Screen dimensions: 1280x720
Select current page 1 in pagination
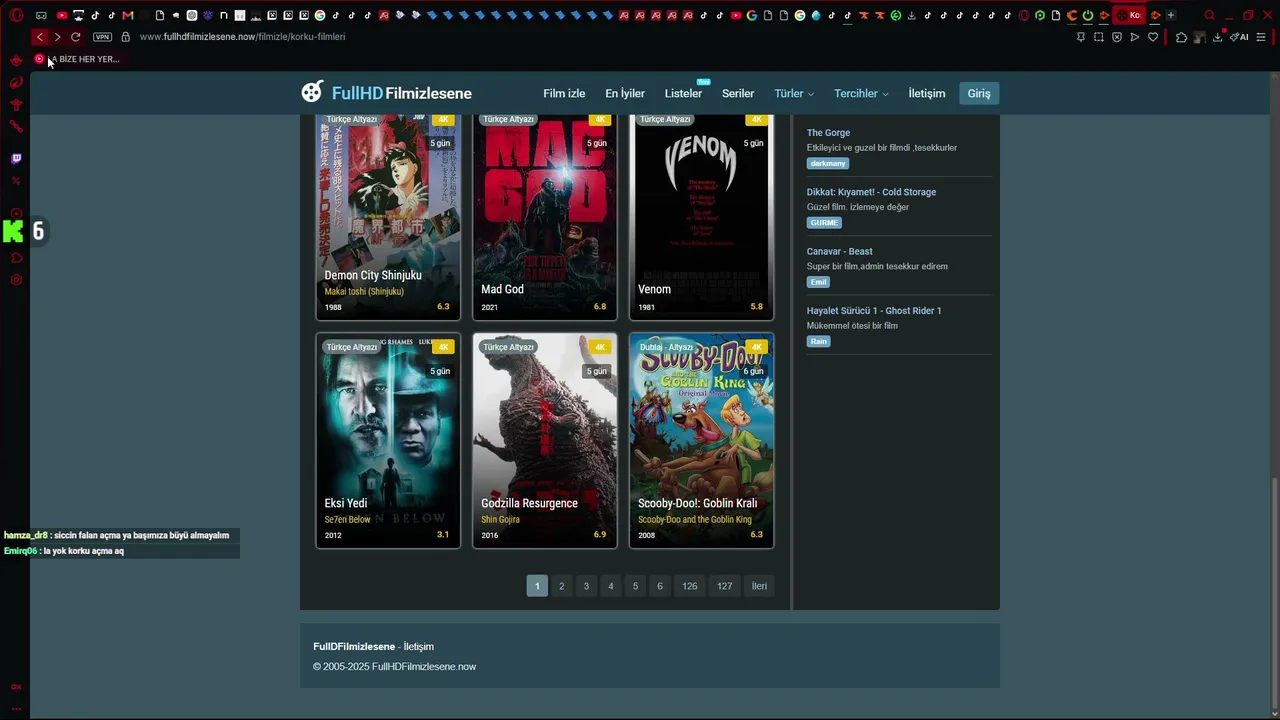(537, 586)
